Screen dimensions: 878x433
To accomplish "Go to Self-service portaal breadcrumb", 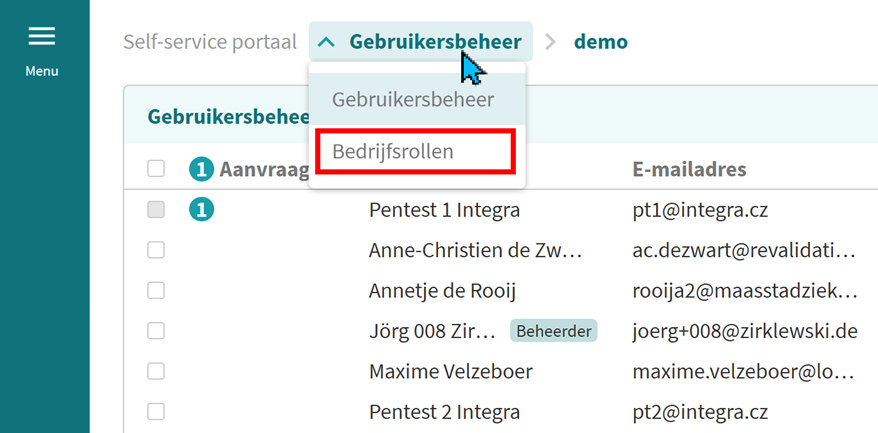I will point(210,42).
